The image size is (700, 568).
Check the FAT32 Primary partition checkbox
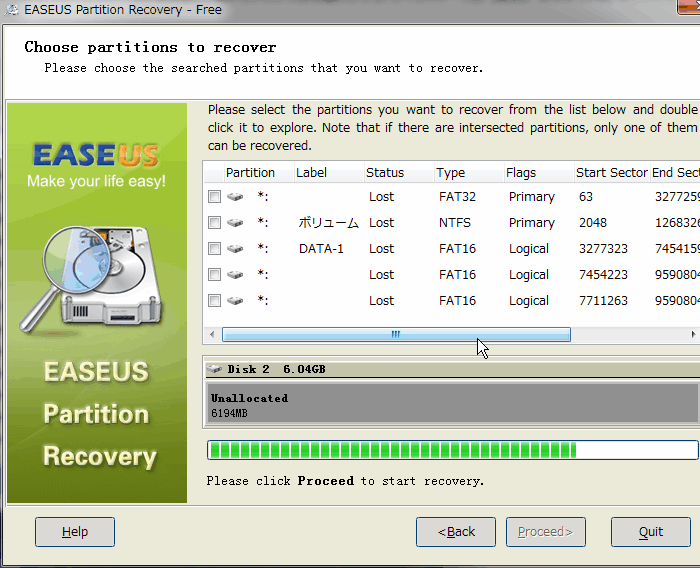click(214, 197)
